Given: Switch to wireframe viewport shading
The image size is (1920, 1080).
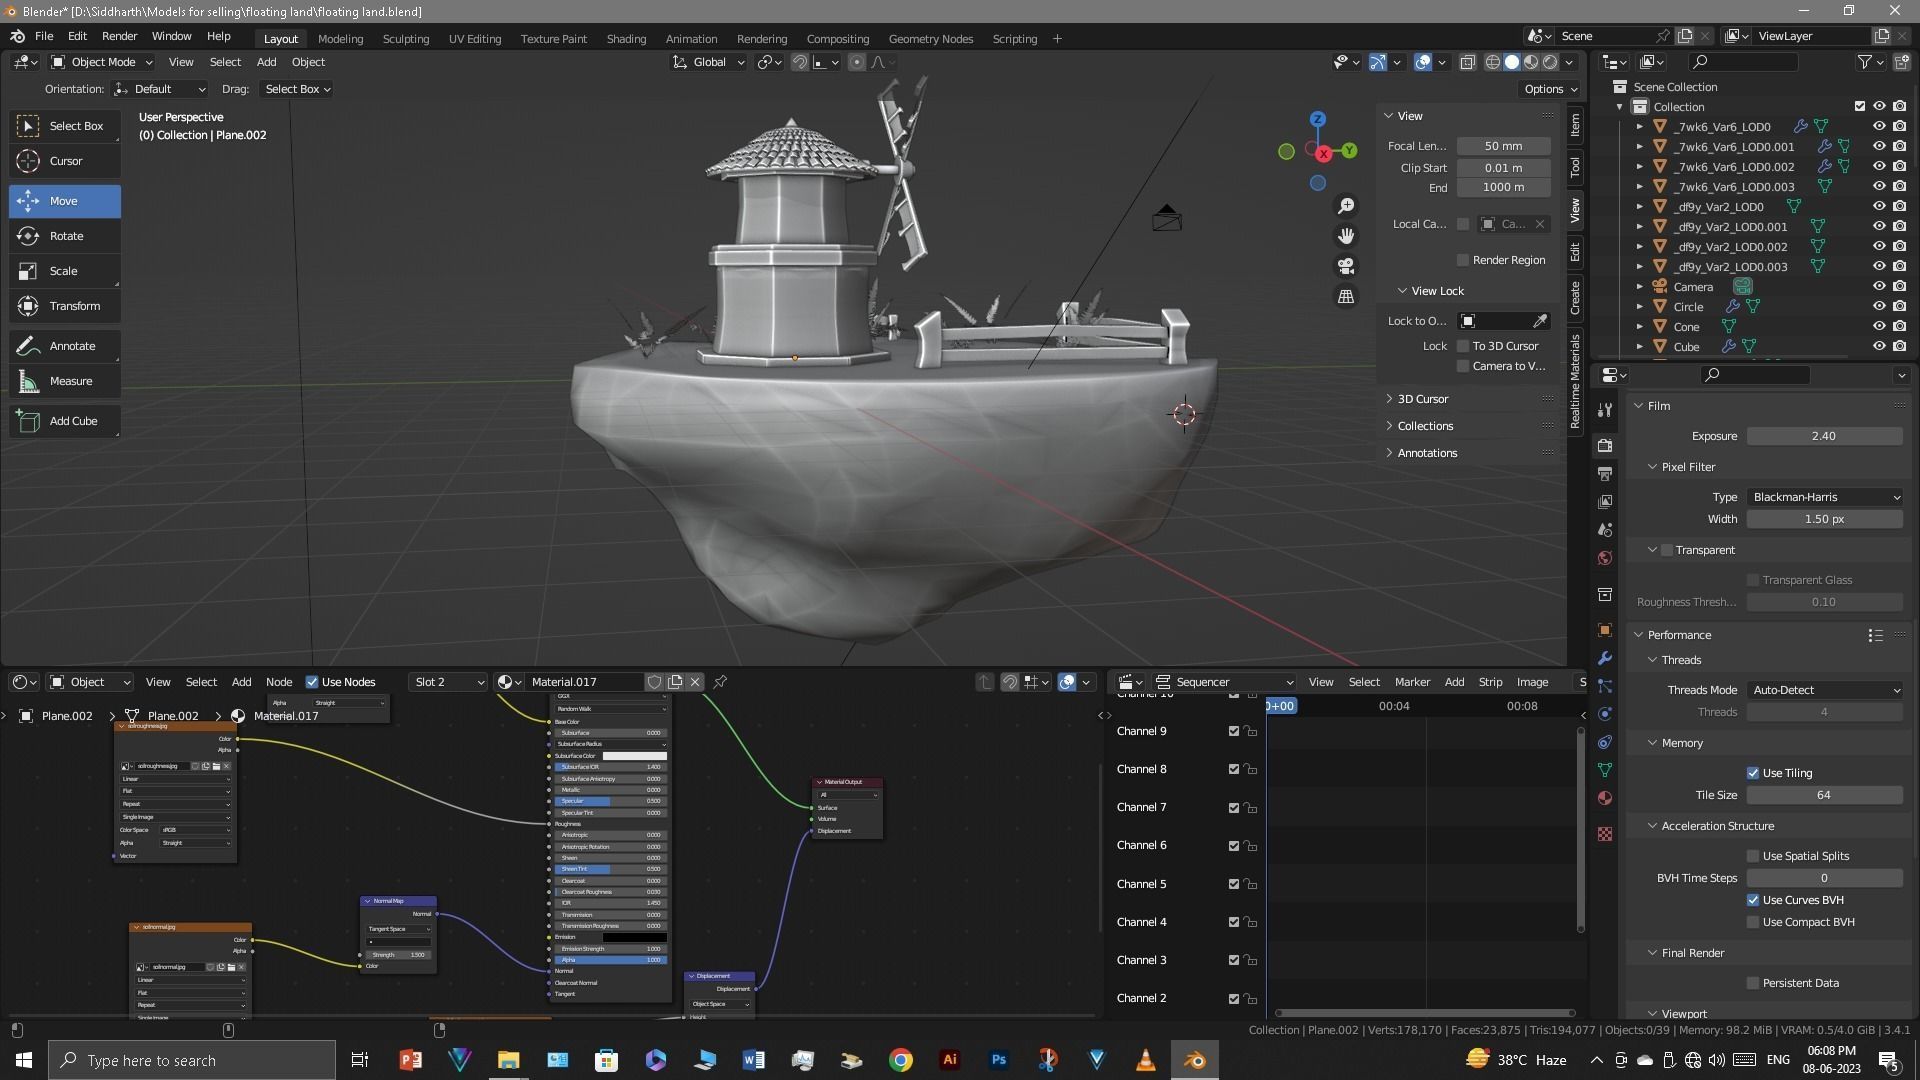Looking at the screenshot, I should click(x=1493, y=62).
